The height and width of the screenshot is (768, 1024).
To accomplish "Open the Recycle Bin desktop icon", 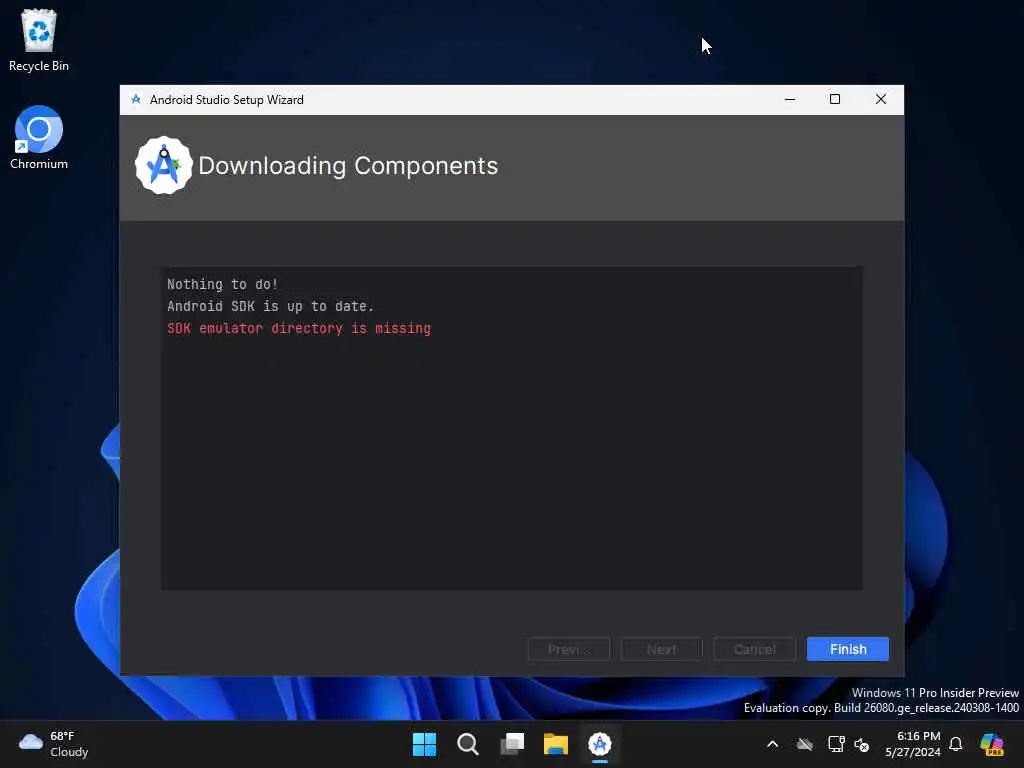I will (39, 40).
